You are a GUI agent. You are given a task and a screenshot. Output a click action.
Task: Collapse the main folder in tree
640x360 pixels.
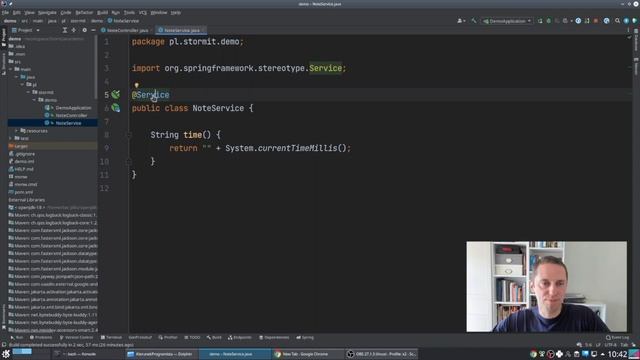coord(11,69)
